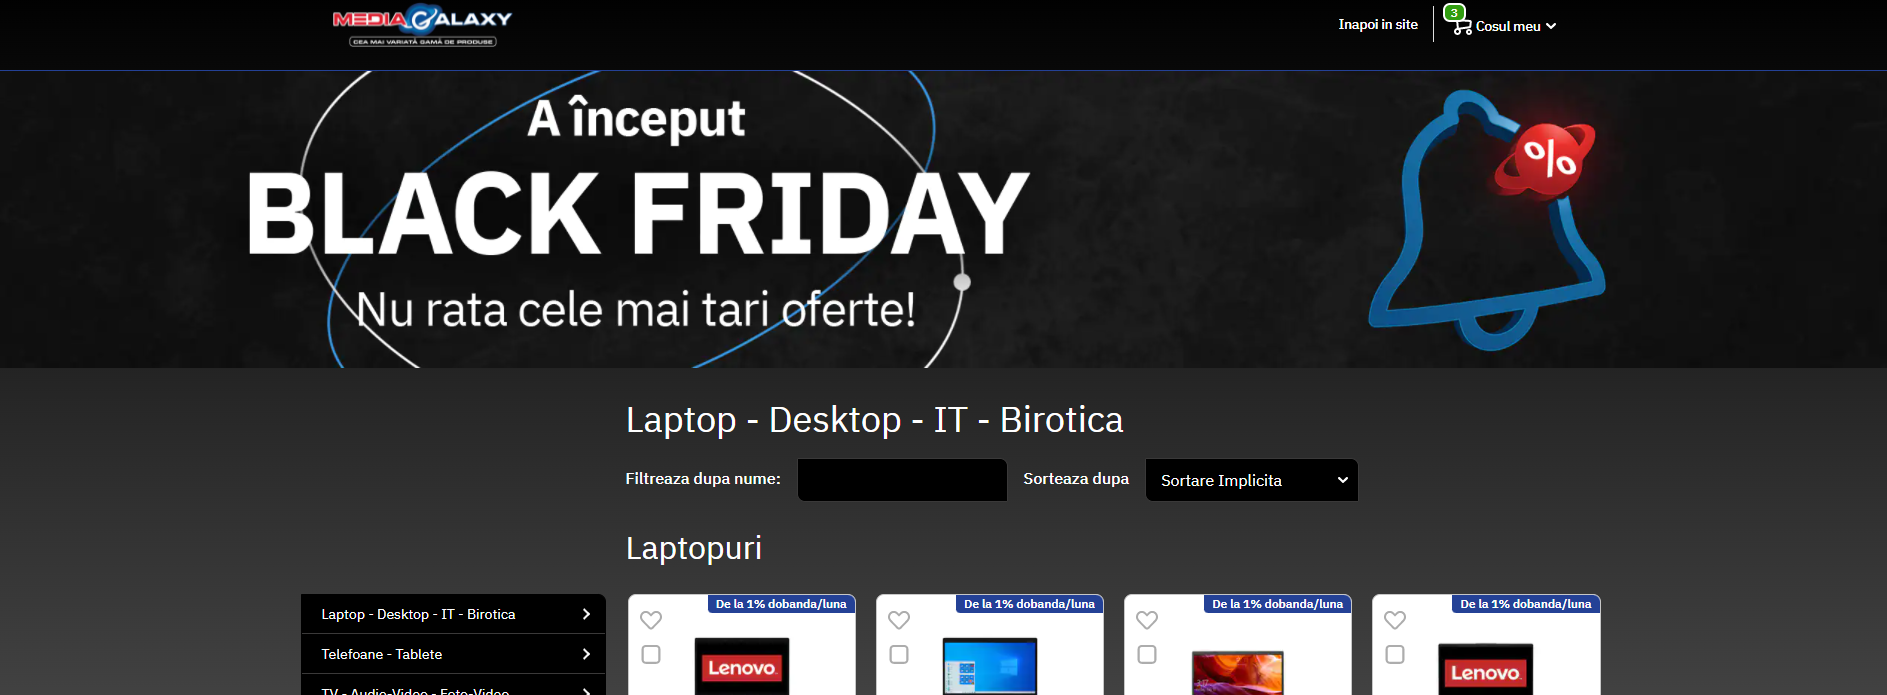Check compare box on first laptop card
This screenshot has height=695, width=1887.
651,654
